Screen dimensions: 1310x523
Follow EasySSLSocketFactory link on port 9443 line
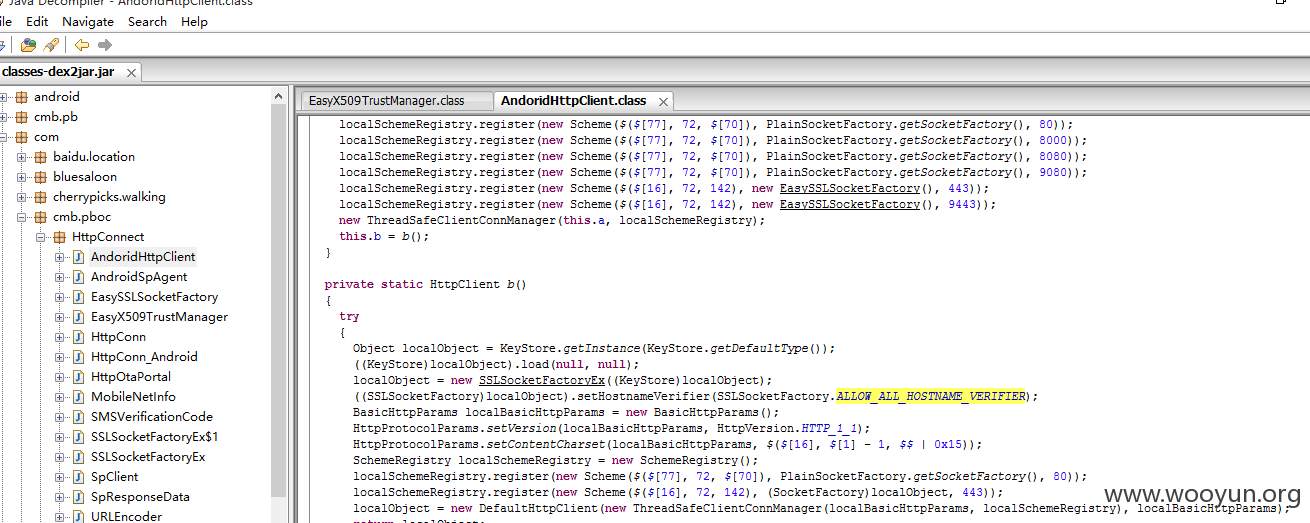coord(850,204)
